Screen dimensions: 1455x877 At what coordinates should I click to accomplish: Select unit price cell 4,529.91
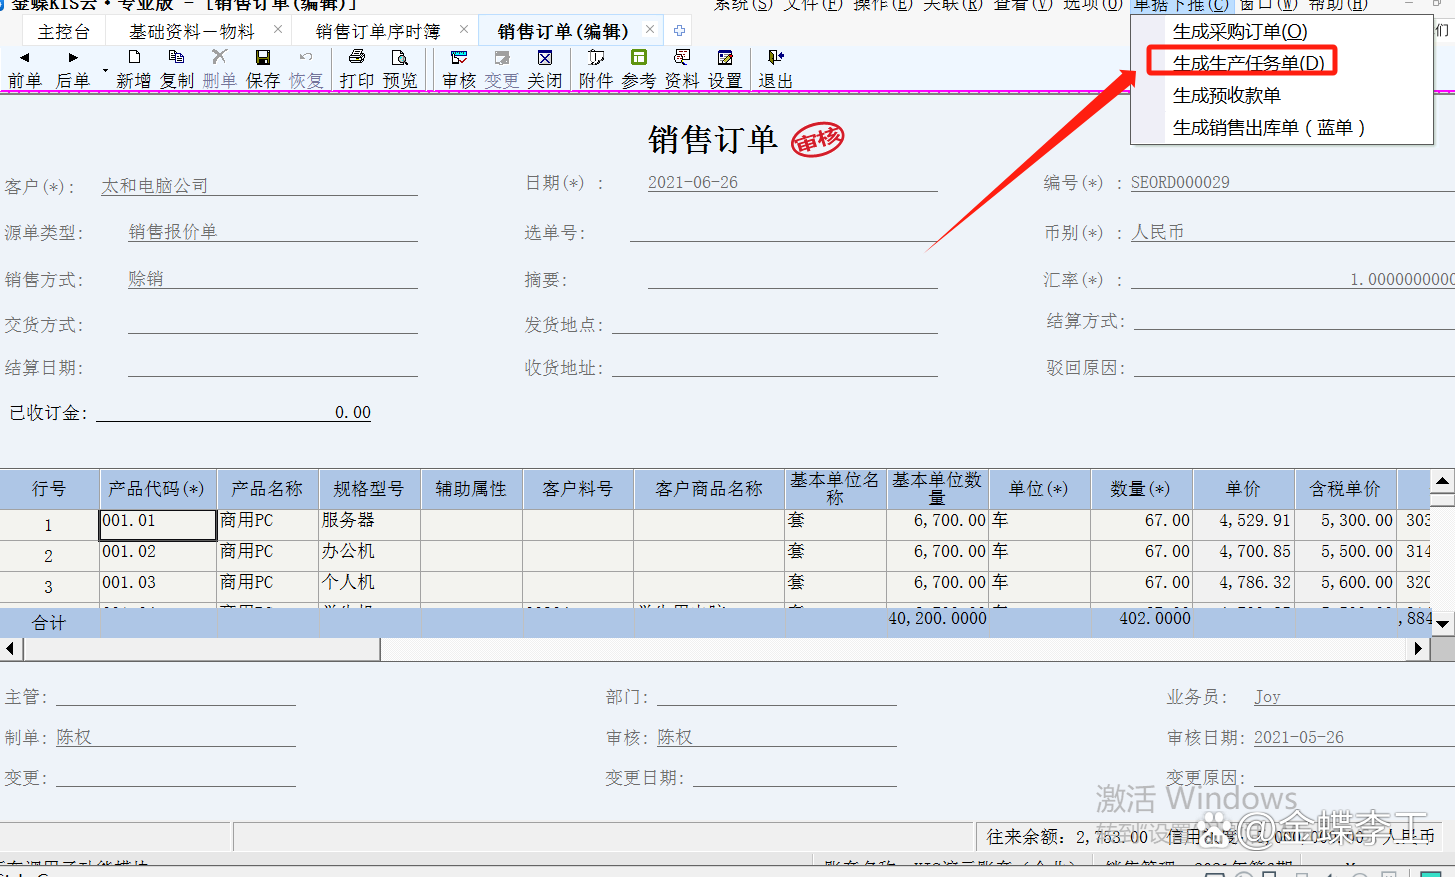[x=1243, y=524]
